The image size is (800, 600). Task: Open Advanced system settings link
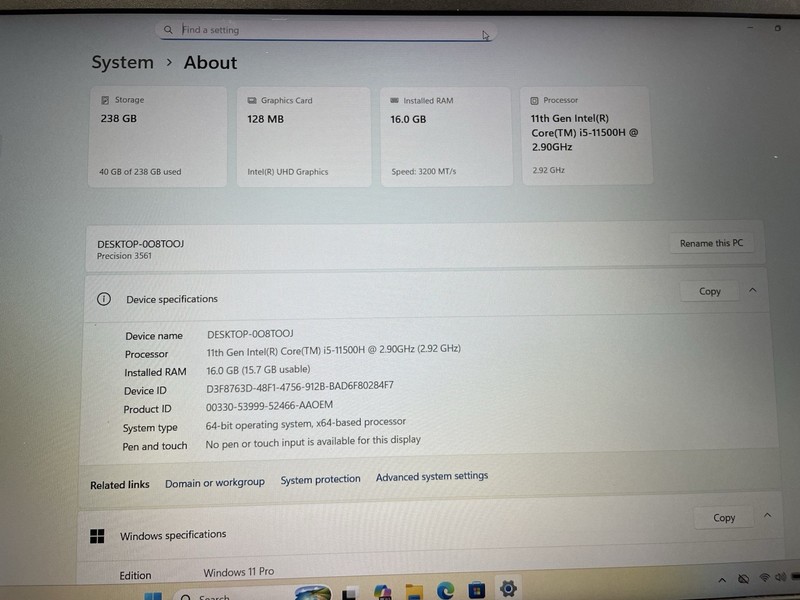coord(432,477)
